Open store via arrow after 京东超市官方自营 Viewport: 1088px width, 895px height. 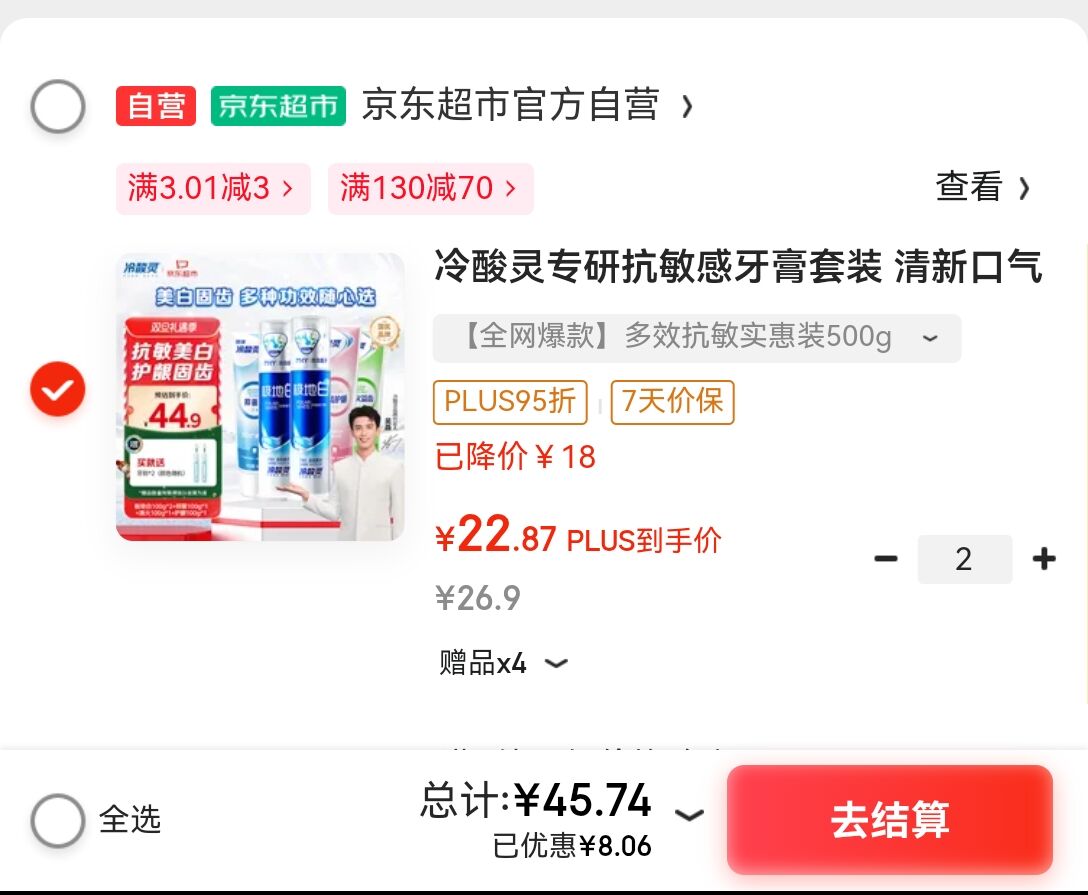[687, 106]
